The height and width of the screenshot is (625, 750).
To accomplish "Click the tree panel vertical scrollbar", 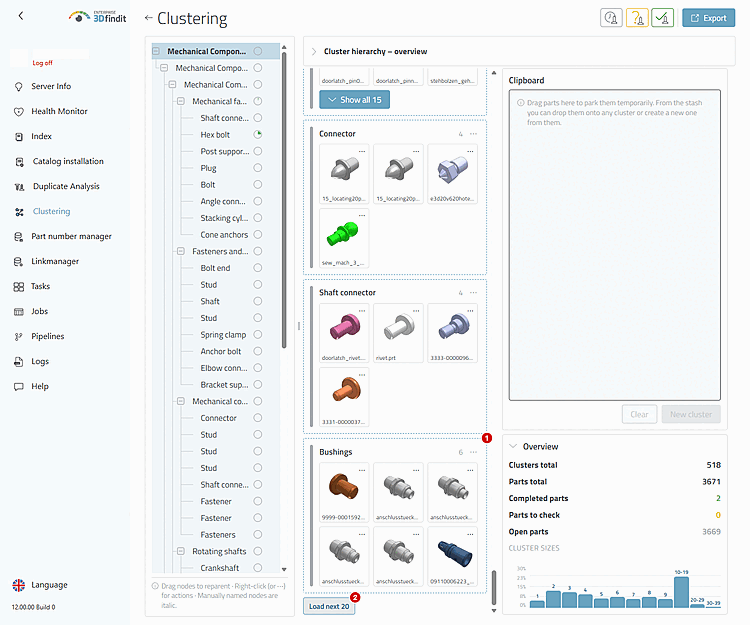I will pos(284,201).
